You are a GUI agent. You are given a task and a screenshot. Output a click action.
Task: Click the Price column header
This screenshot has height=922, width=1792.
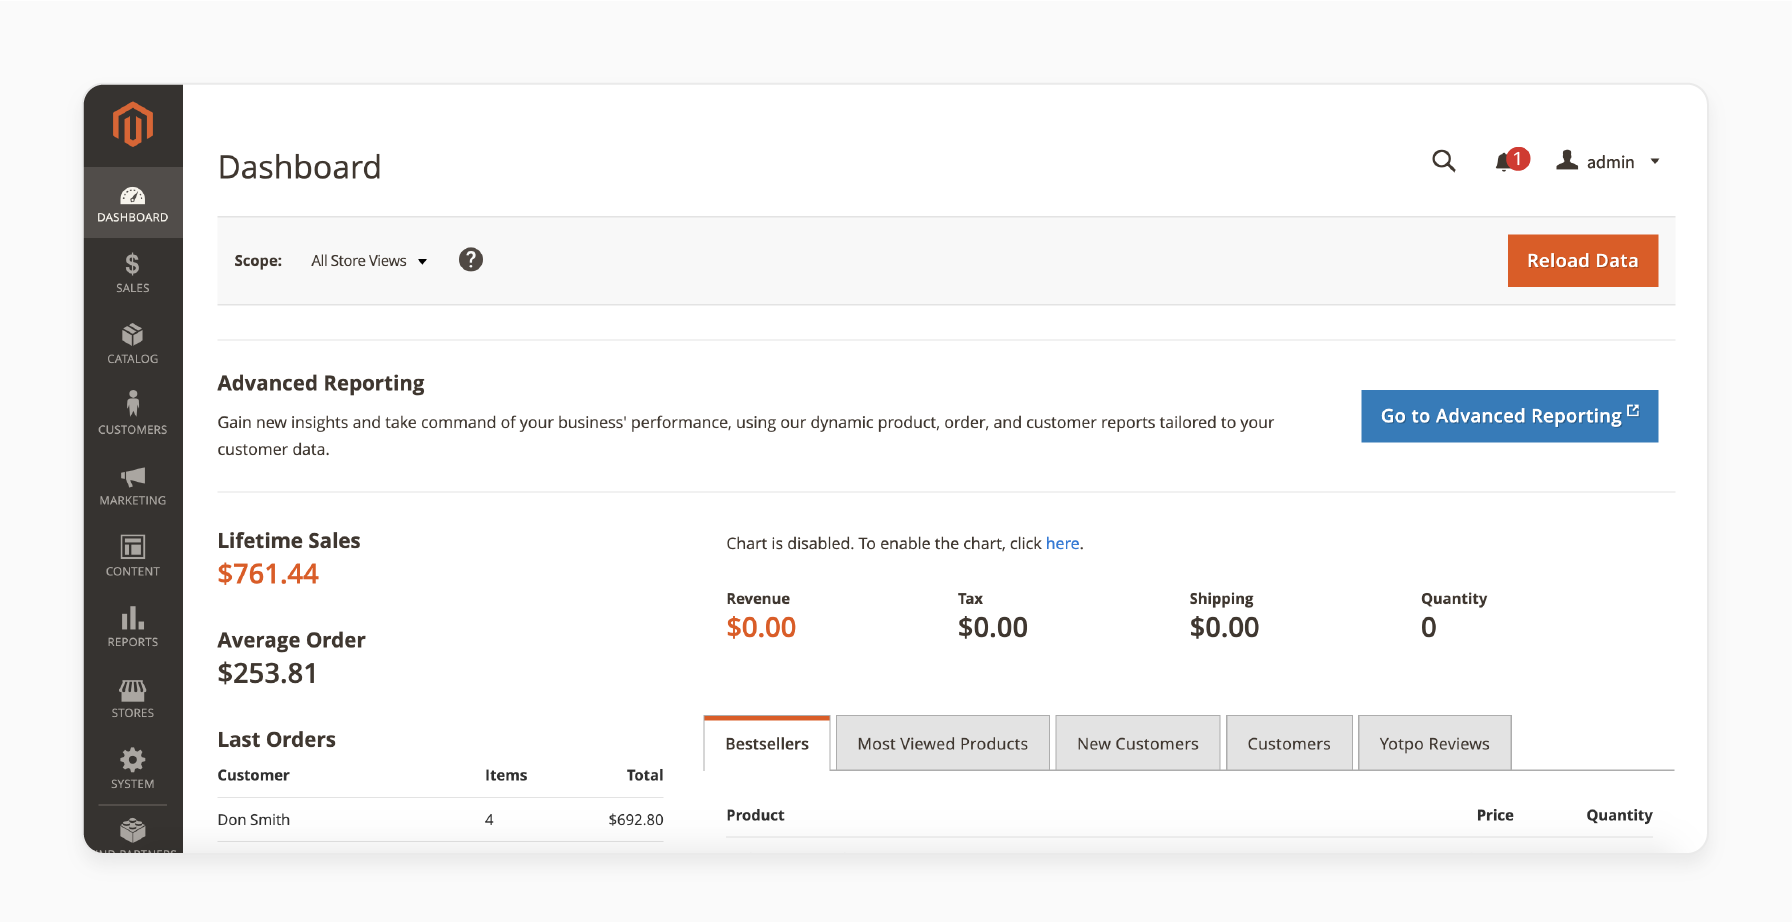pyautogui.click(x=1495, y=815)
